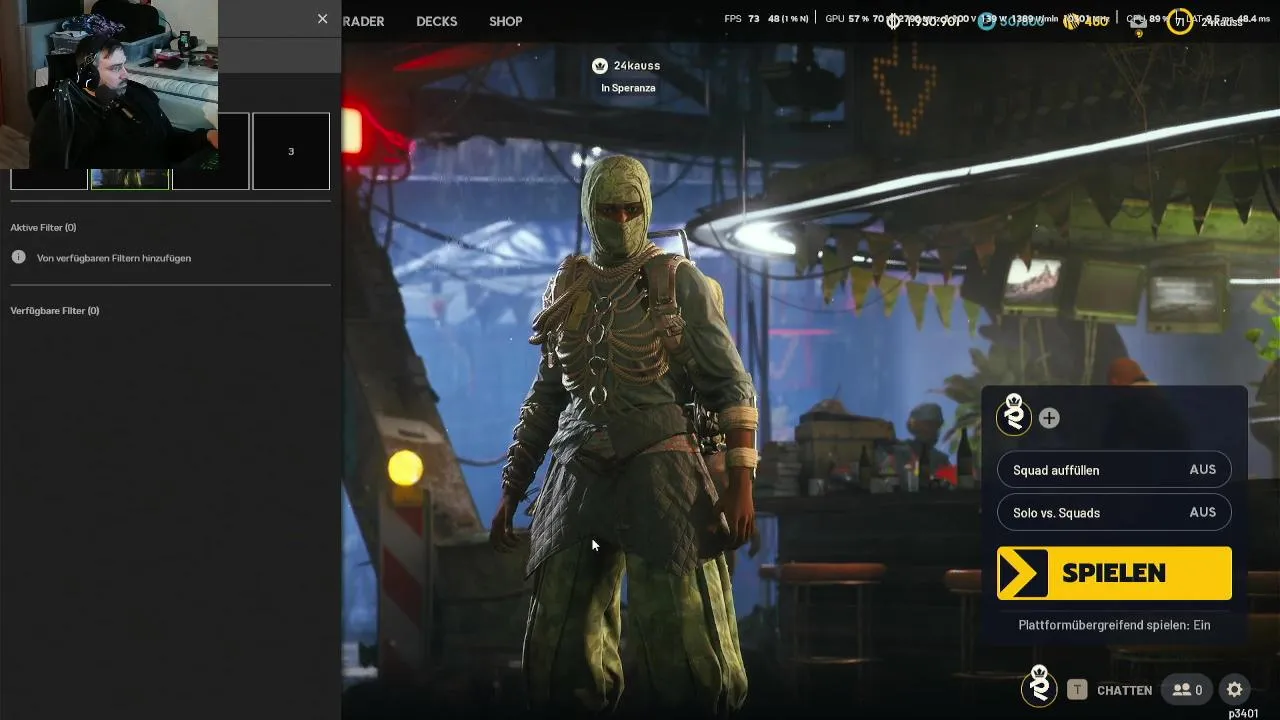Click the Verfügbare Filter (0) heading
The height and width of the screenshot is (720, 1280).
[55, 311]
